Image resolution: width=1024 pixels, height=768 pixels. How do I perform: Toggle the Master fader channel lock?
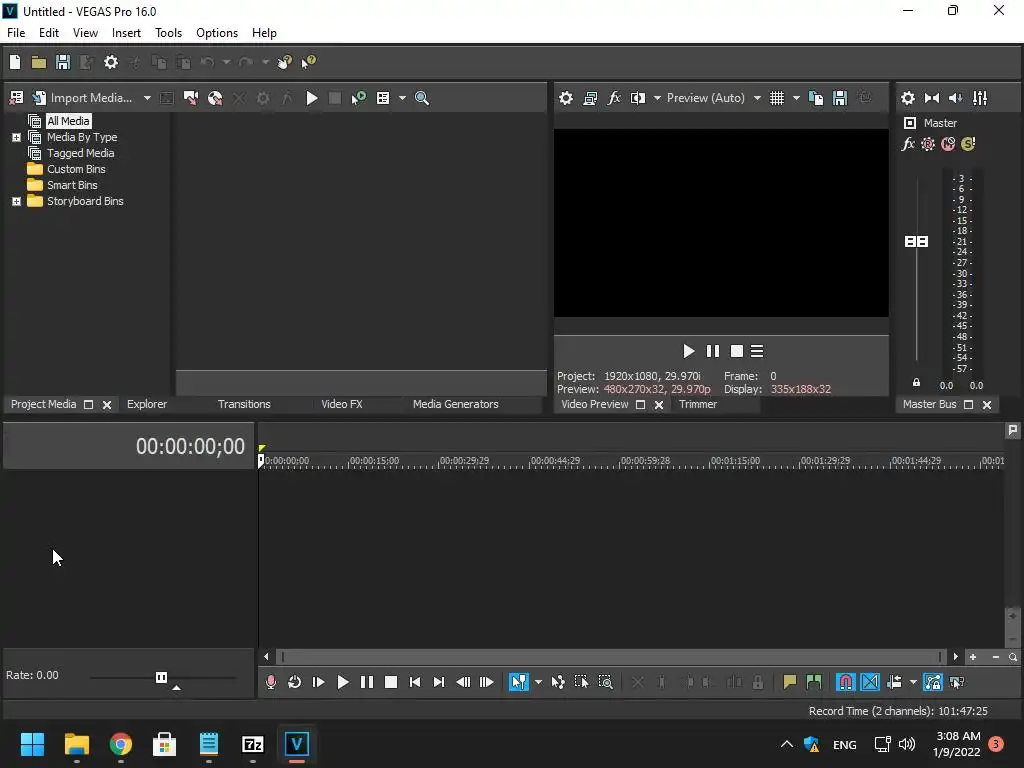[916, 383]
